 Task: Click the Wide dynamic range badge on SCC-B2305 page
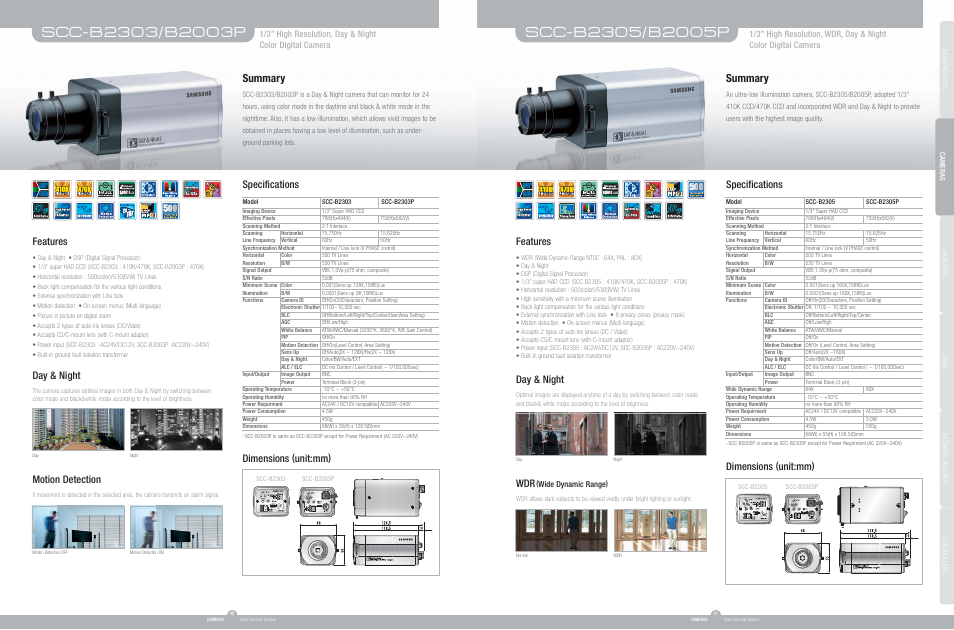(653, 211)
